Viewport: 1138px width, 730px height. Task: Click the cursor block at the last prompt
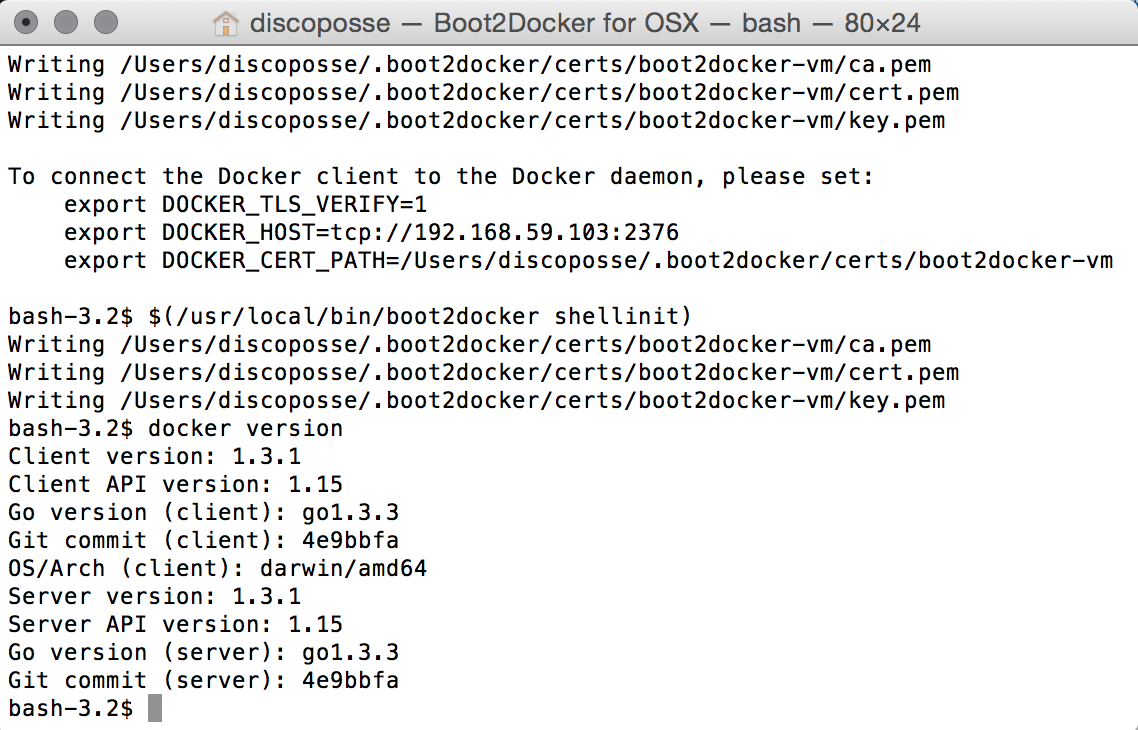(x=154, y=708)
